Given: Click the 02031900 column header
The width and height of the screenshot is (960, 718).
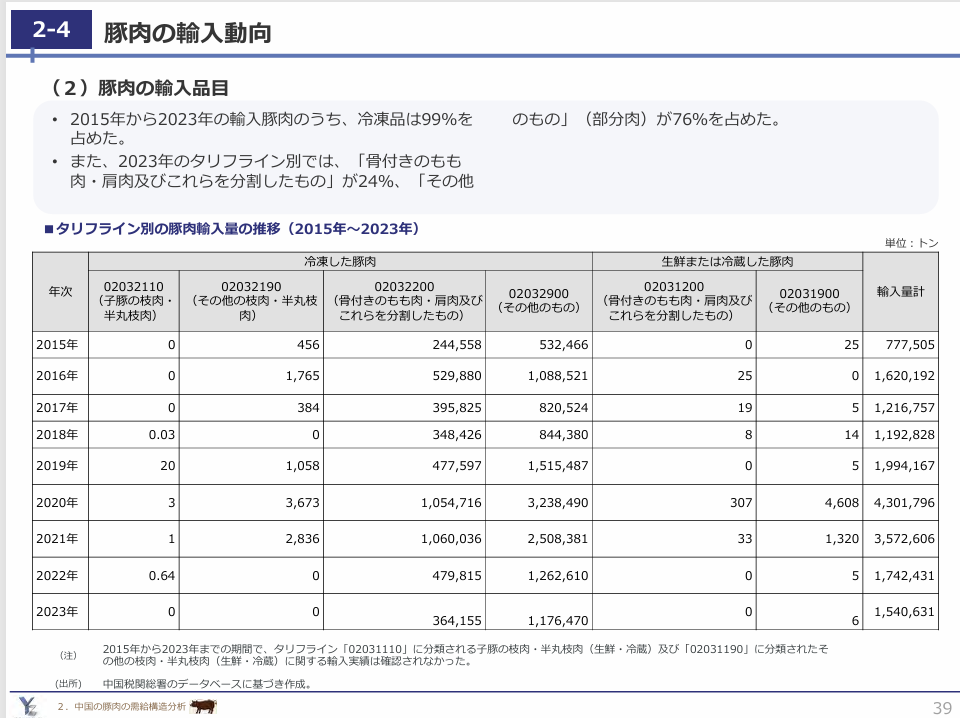Looking at the screenshot, I should click(x=809, y=301).
